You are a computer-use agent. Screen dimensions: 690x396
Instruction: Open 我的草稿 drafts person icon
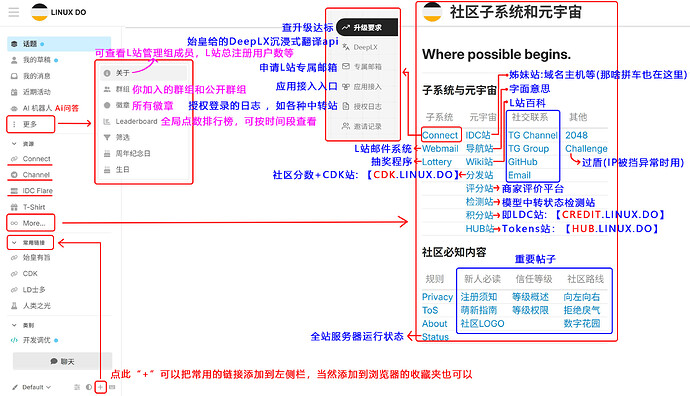point(14,60)
